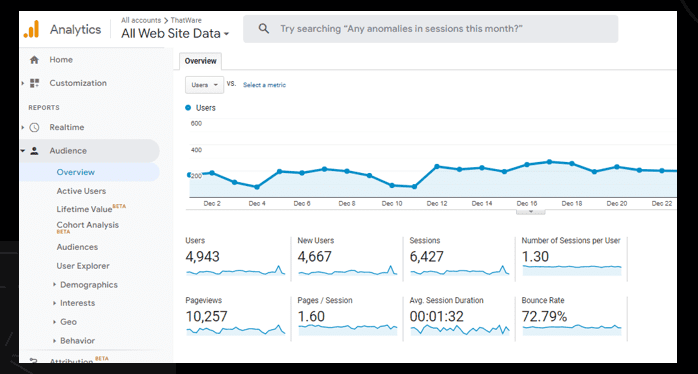Open the Active Users report

tap(81, 191)
